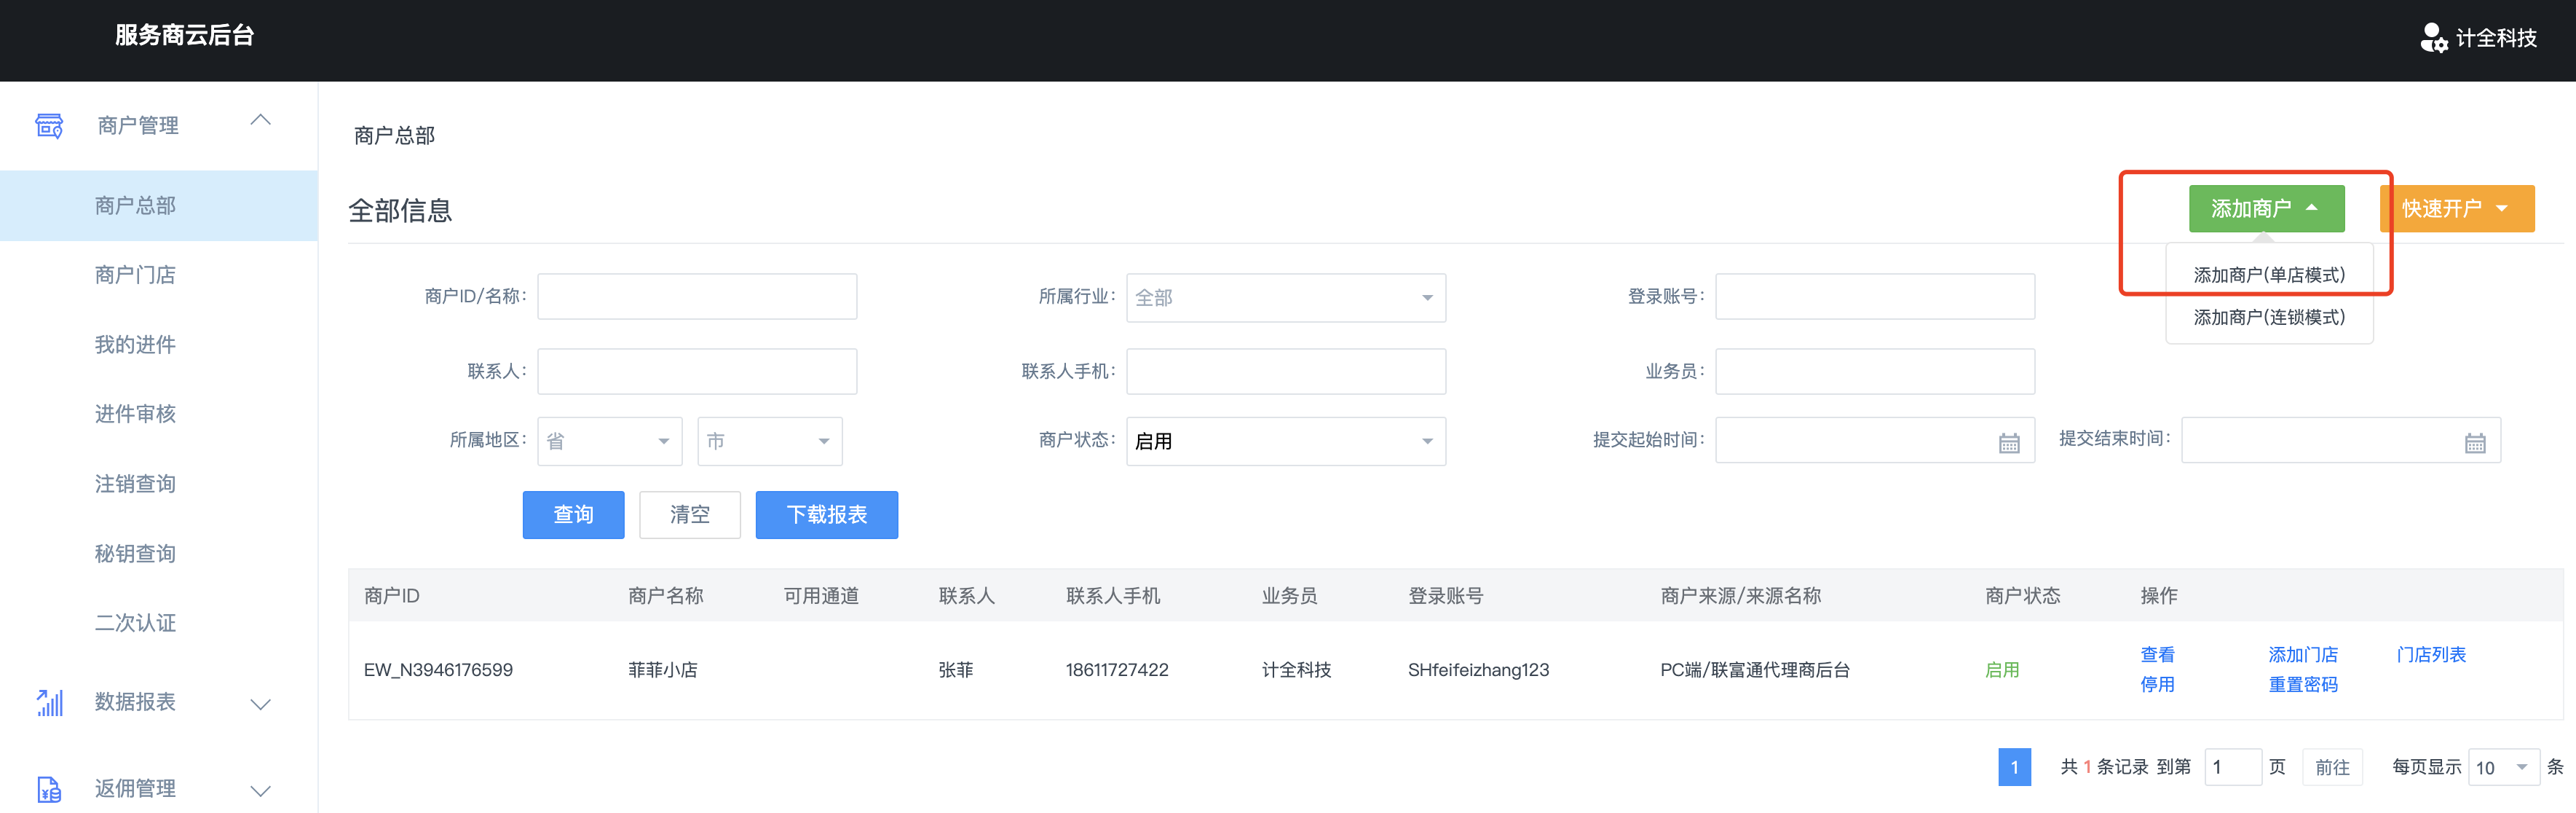Open the orange 快速开户 dropdown button
The width and height of the screenshot is (2576, 813).
(x=2456, y=209)
